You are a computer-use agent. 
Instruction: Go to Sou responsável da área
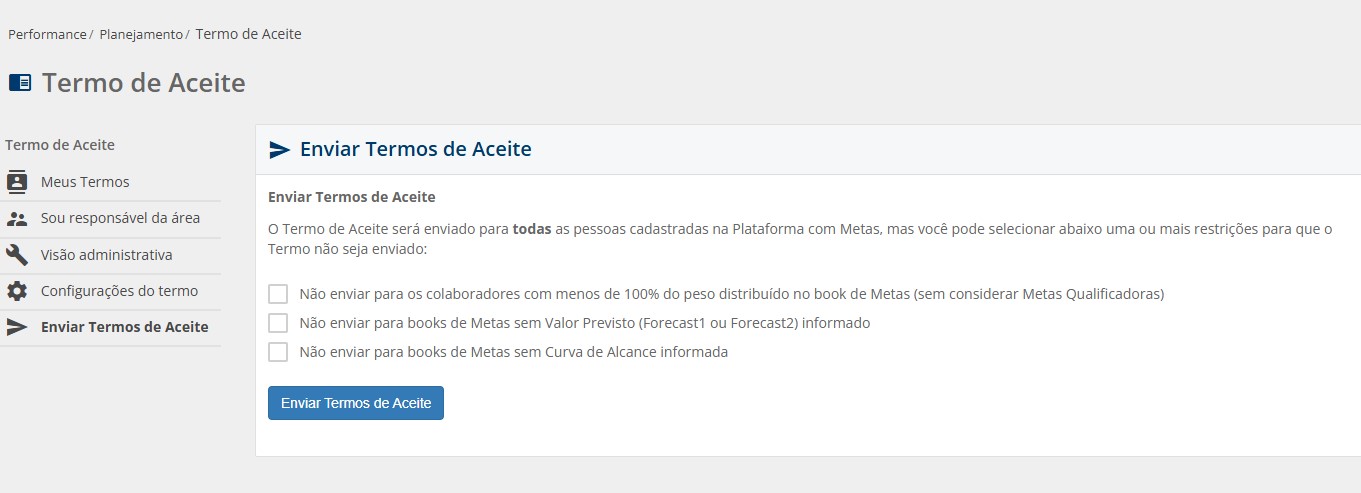(120, 218)
